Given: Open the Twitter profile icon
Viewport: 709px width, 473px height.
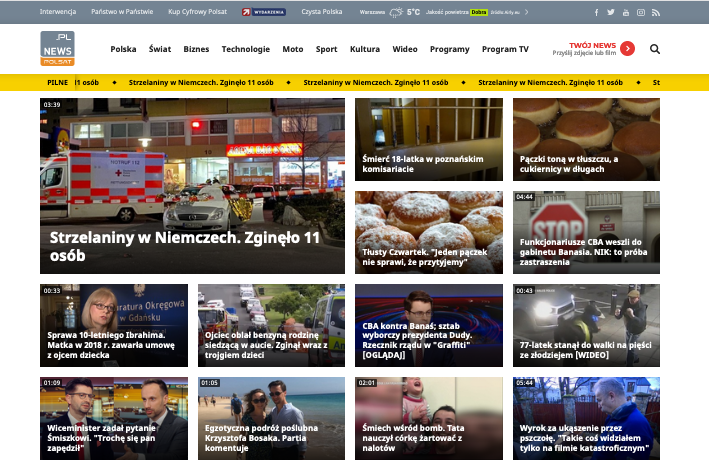Looking at the screenshot, I should [x=612, y=12].
